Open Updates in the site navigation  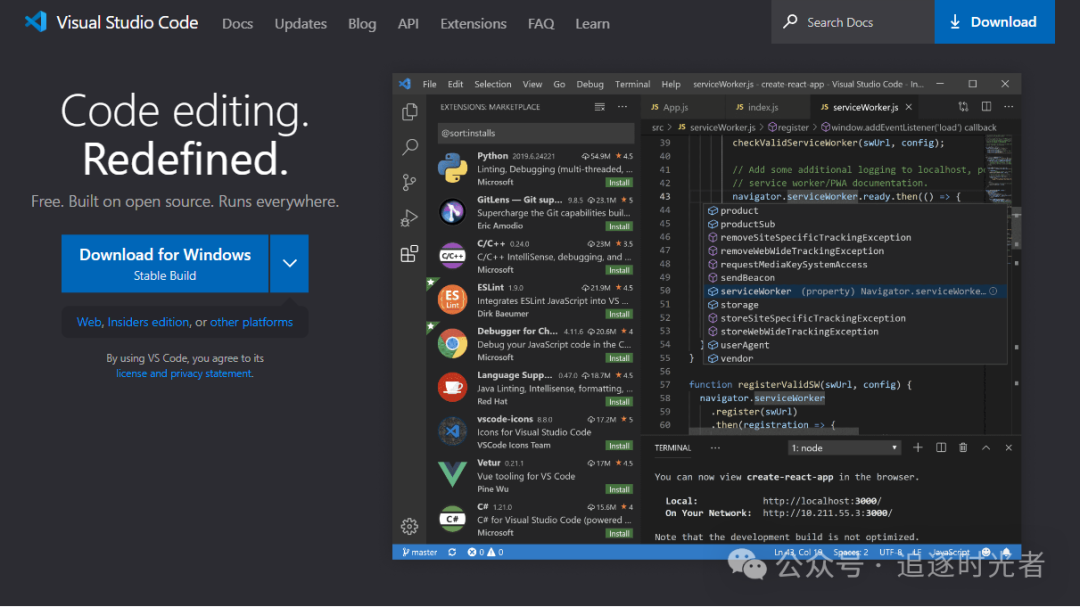(300, 23)
